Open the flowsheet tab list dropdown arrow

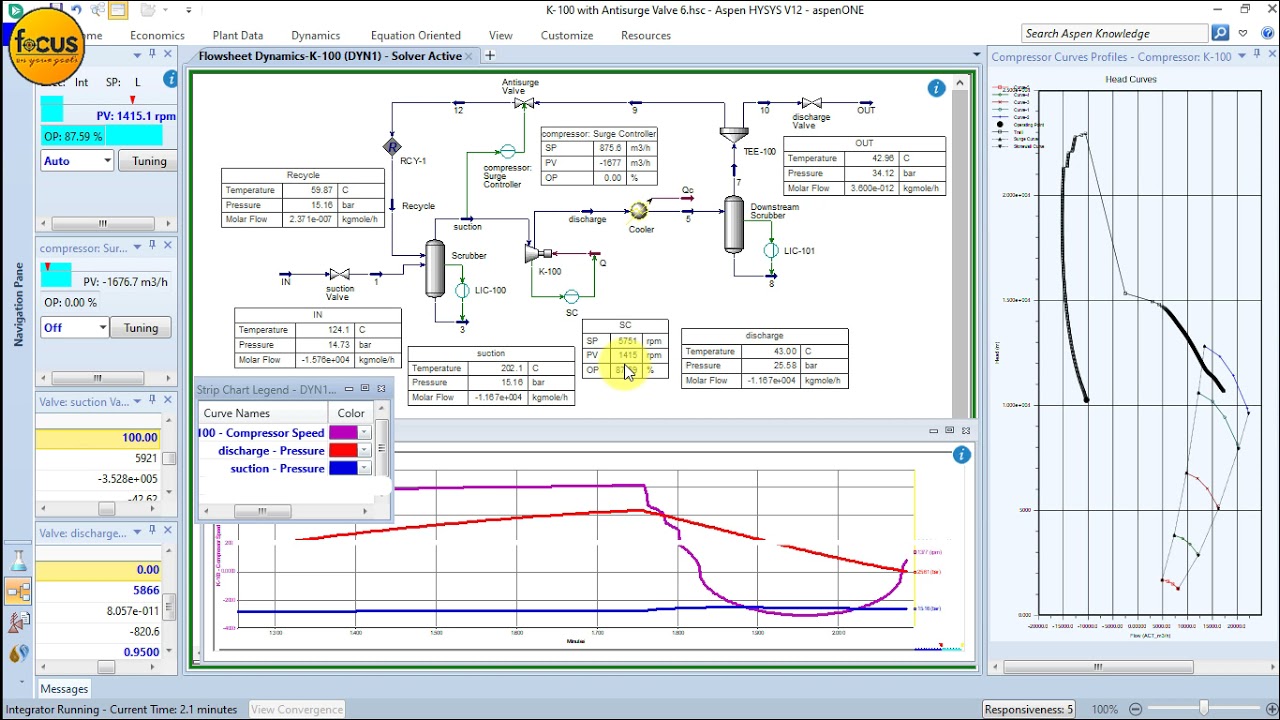coord(976,55)
